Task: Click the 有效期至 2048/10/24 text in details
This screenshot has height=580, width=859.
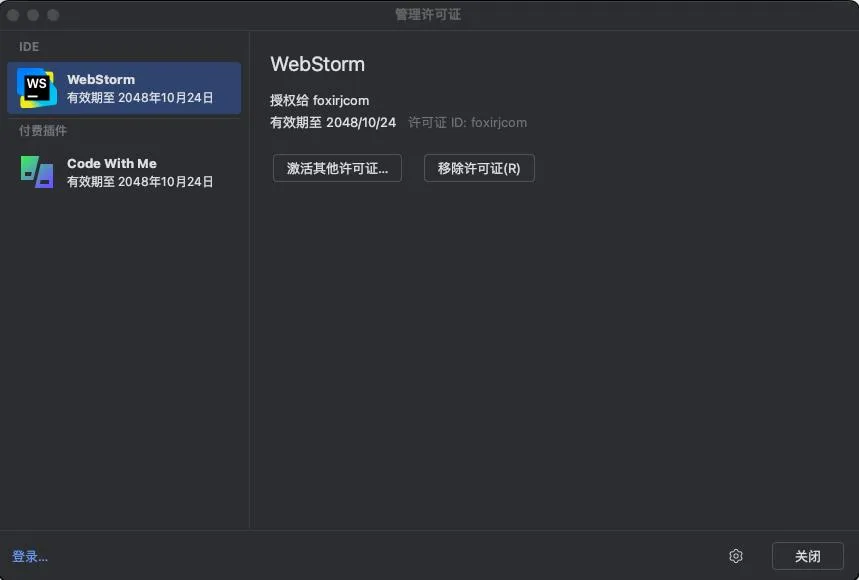Action: (x=333, y=123)
